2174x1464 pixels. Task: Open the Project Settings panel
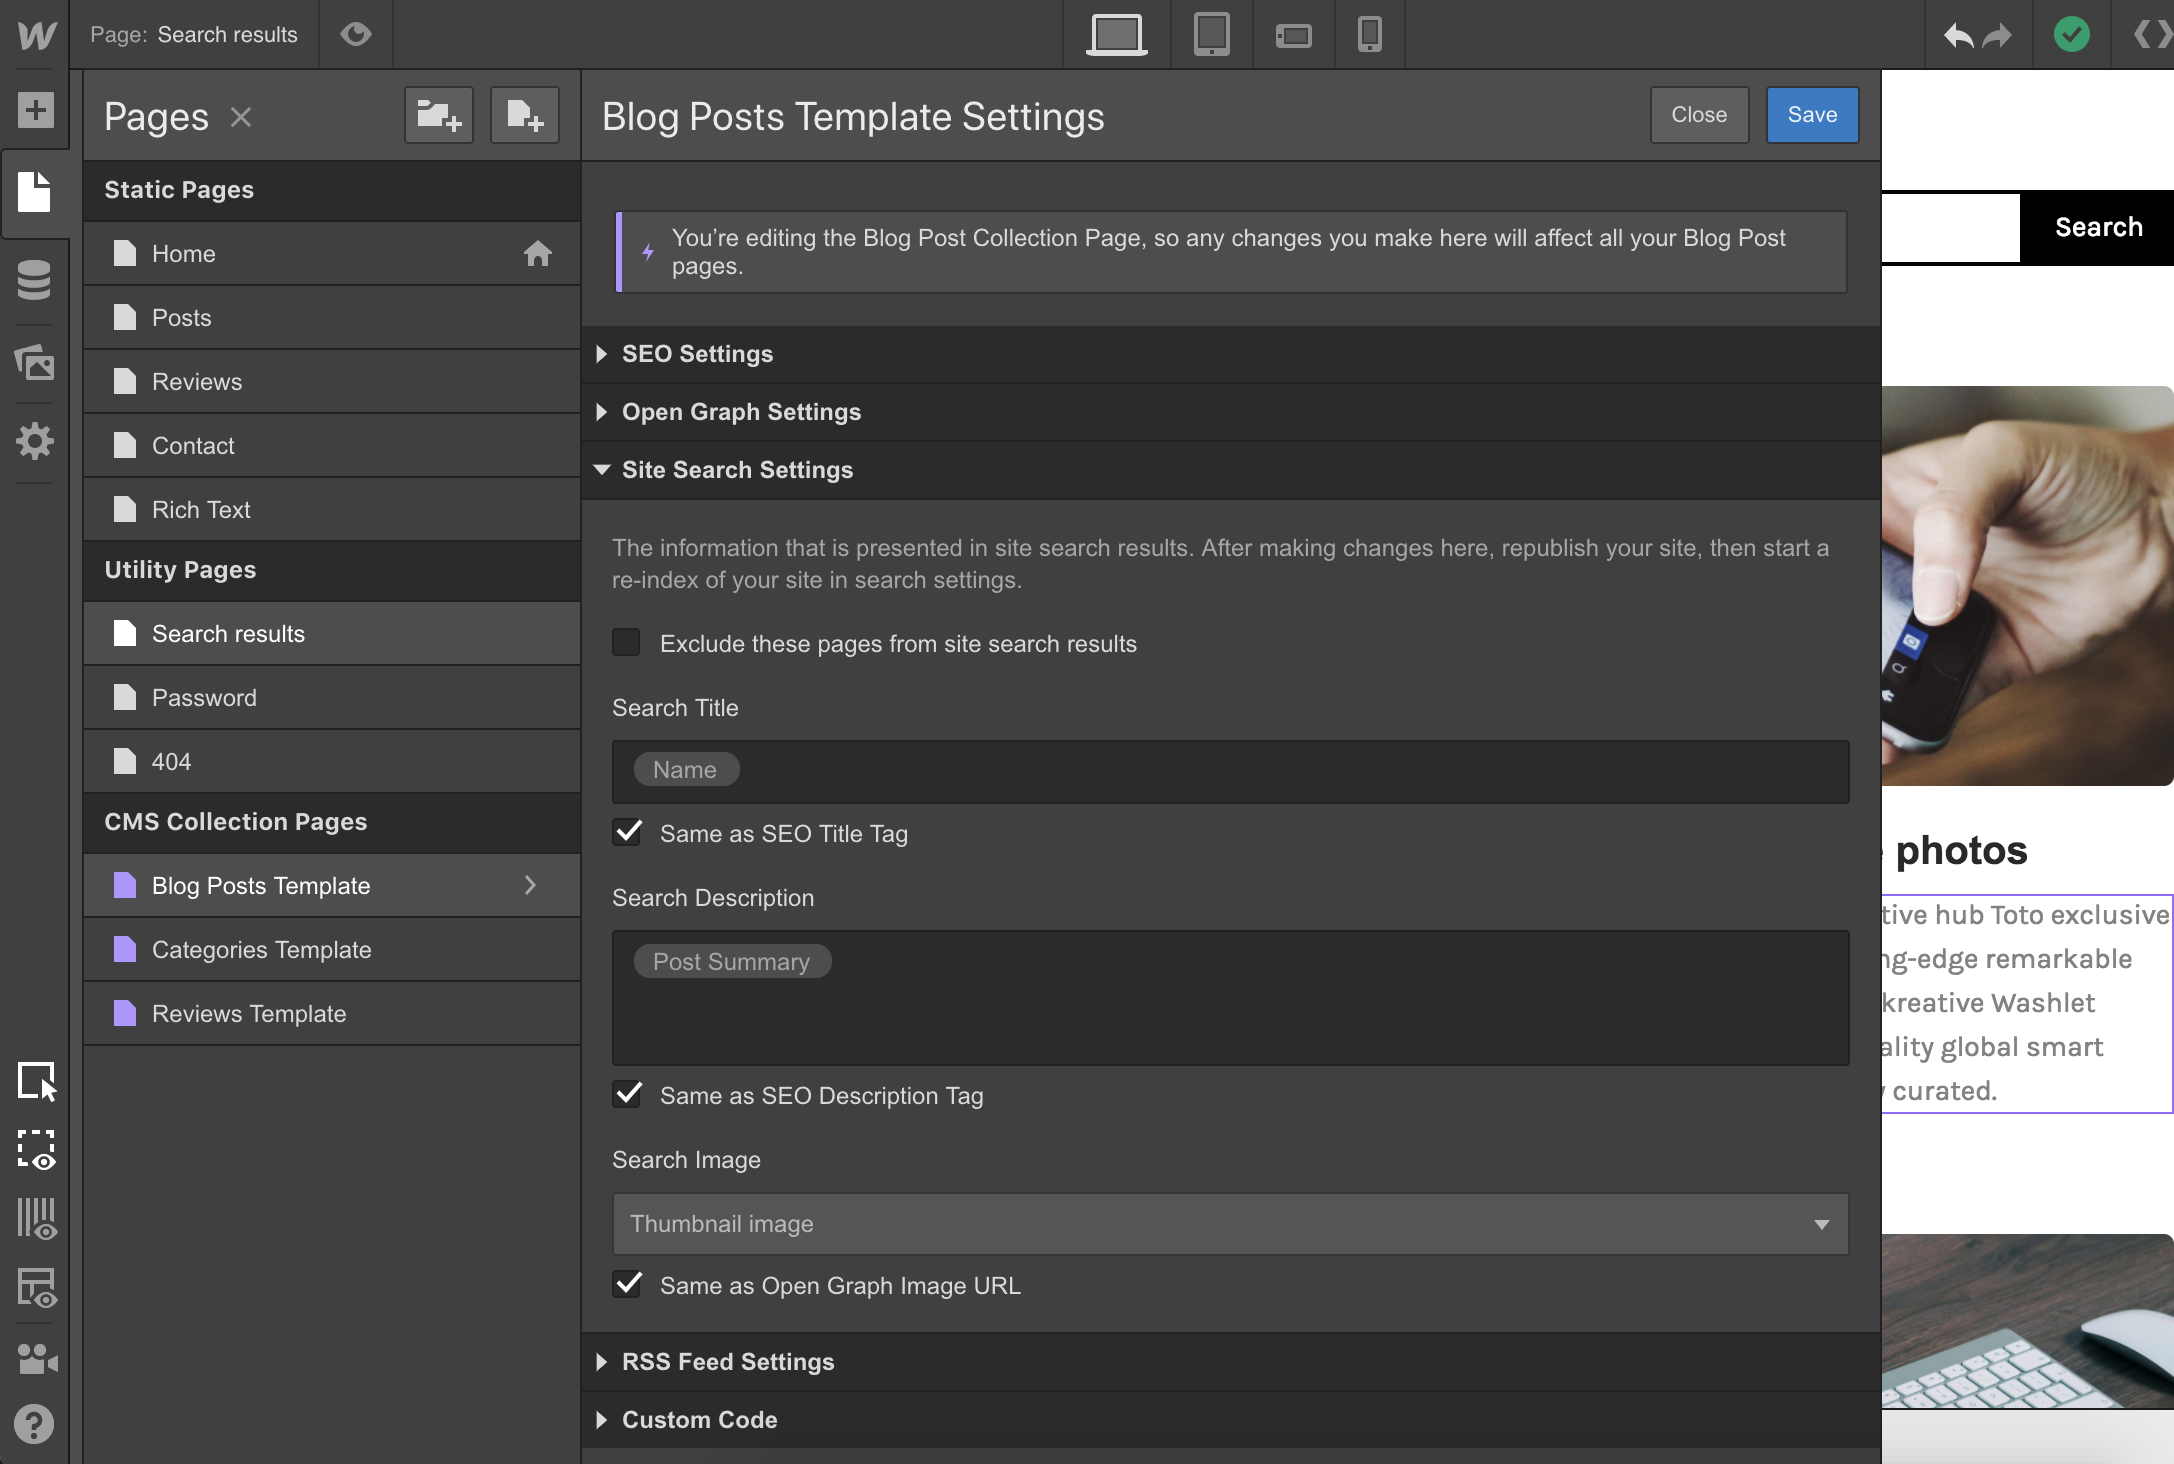point(35,441)
